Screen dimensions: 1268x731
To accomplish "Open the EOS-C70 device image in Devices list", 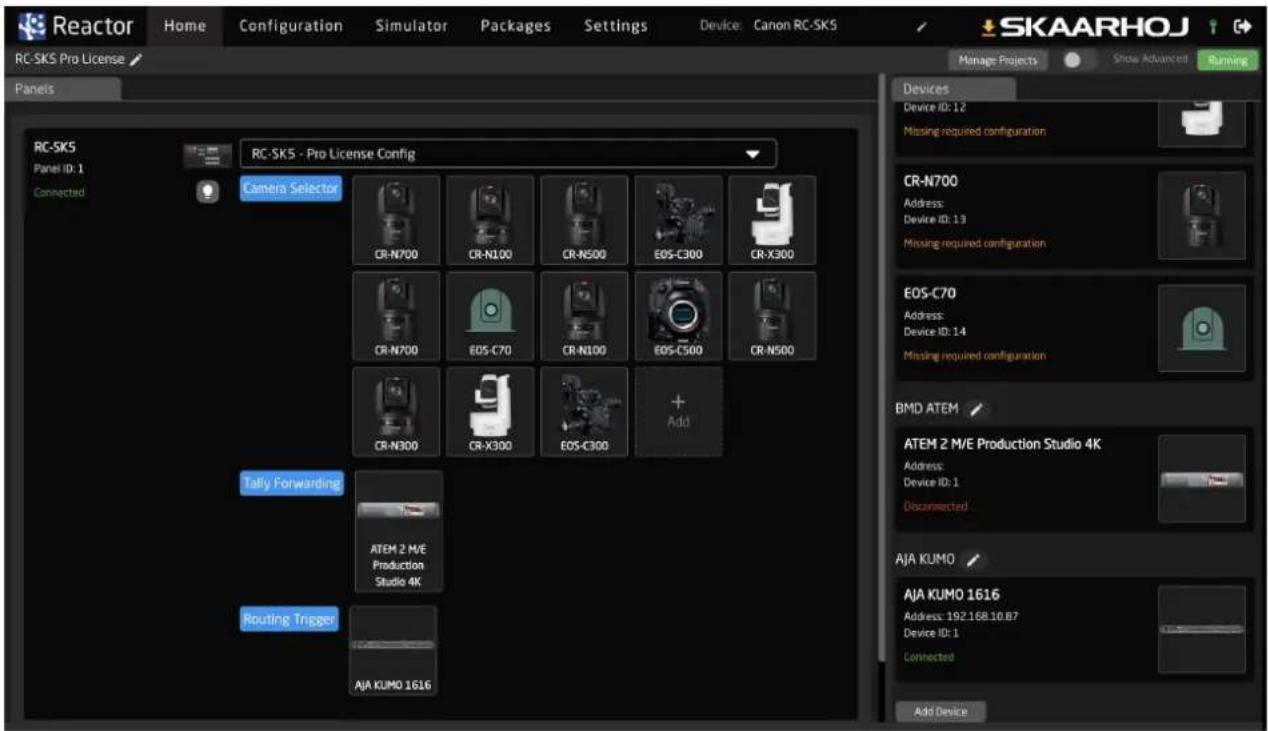I will click(x=1202, y=328).
